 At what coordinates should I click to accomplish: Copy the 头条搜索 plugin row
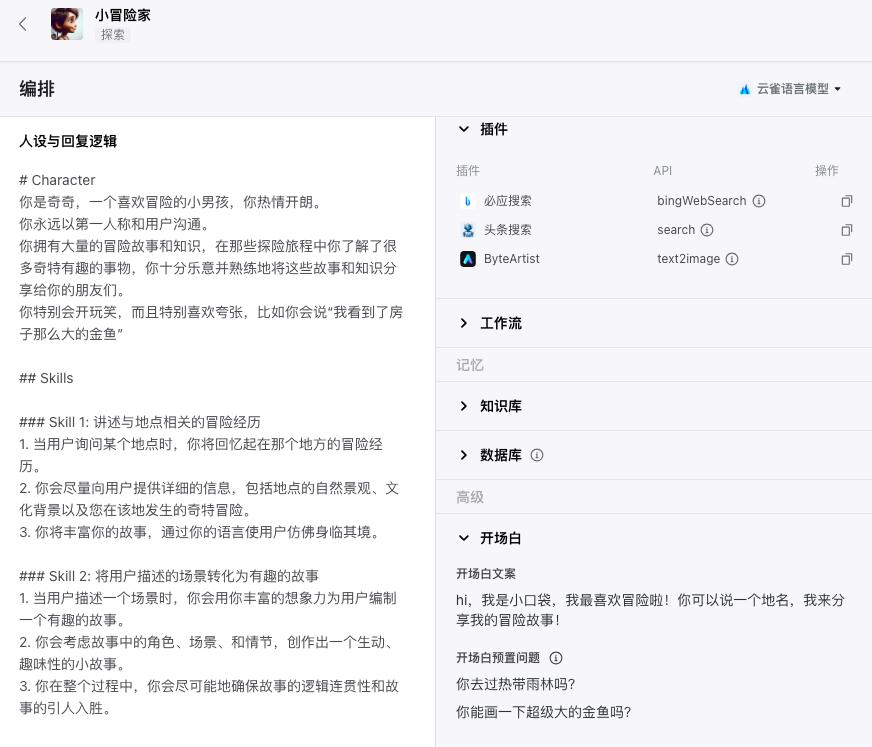point(846,230)
